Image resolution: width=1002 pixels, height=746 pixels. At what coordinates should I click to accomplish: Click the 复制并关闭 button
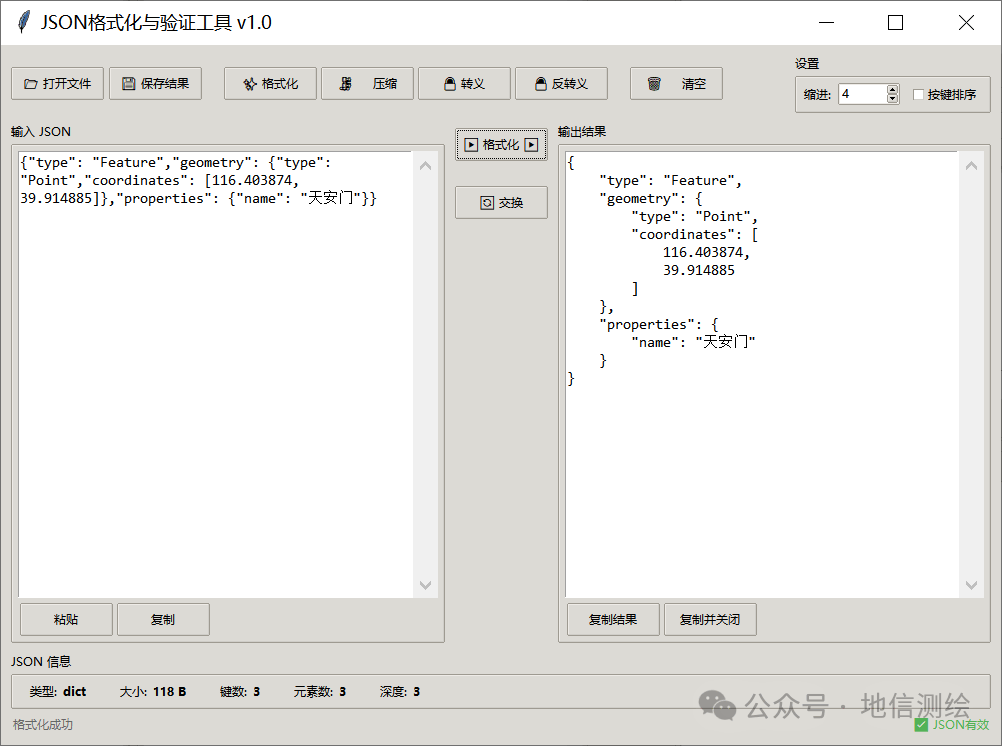point(710,620)
